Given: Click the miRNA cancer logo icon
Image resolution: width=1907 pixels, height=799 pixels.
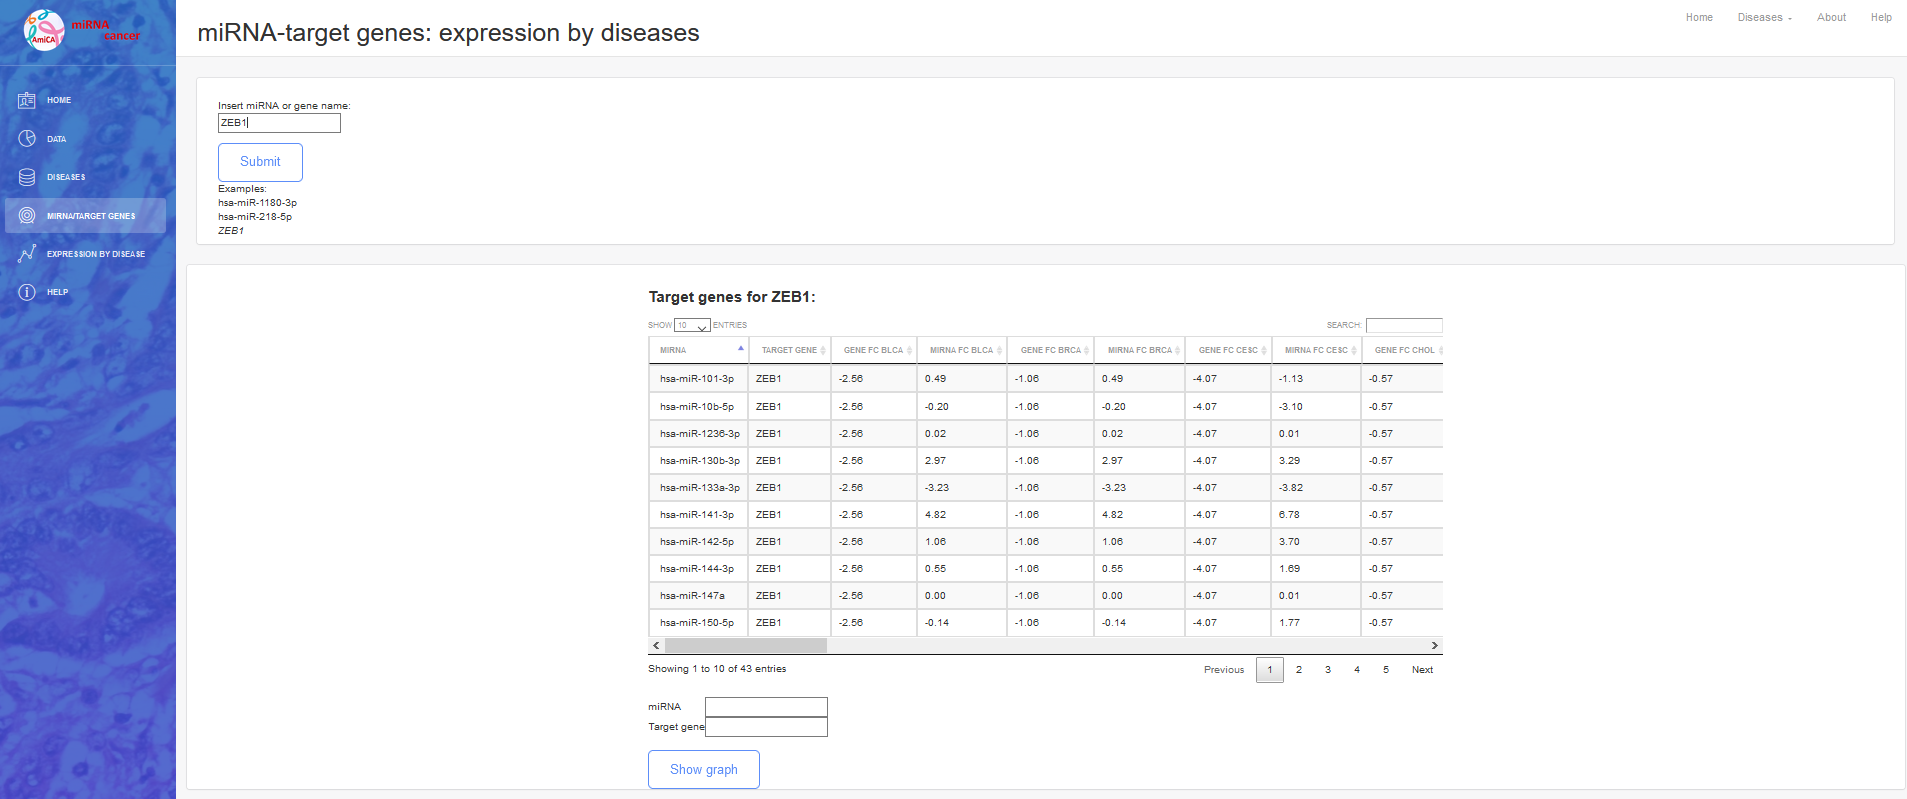Looking at the screenshot, I should point(44,30).
